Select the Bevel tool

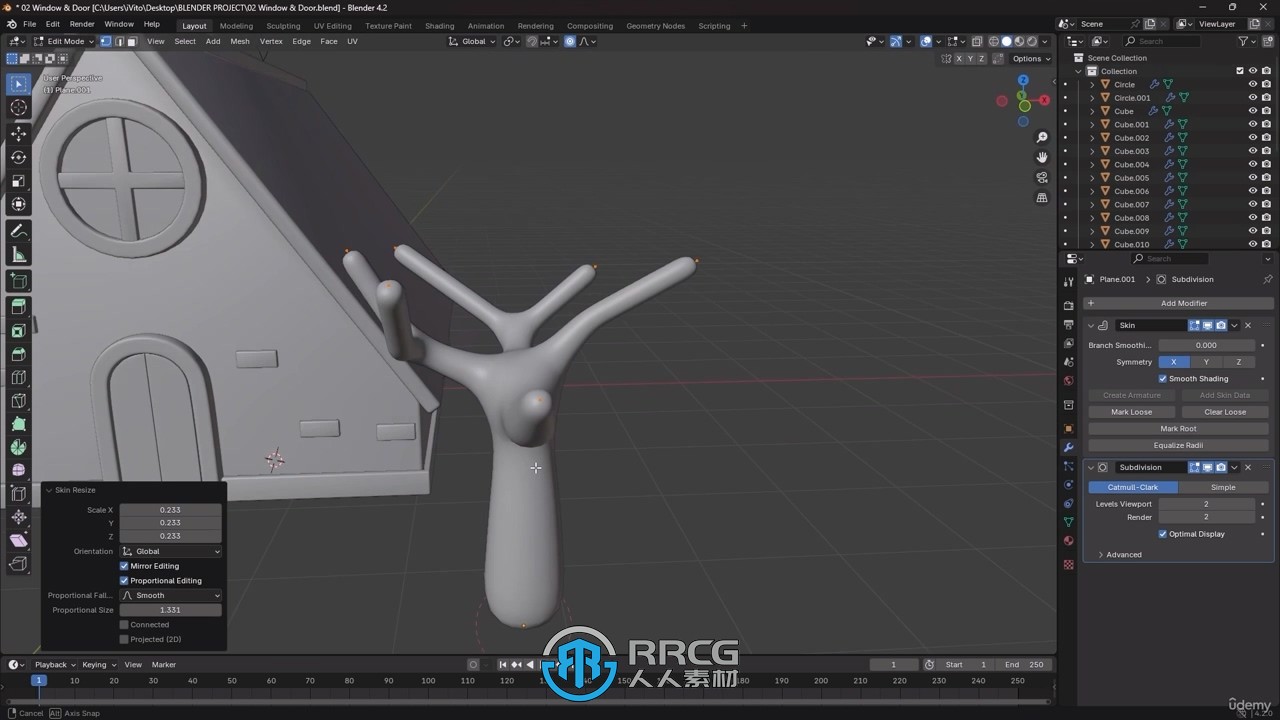click(18, 354)
